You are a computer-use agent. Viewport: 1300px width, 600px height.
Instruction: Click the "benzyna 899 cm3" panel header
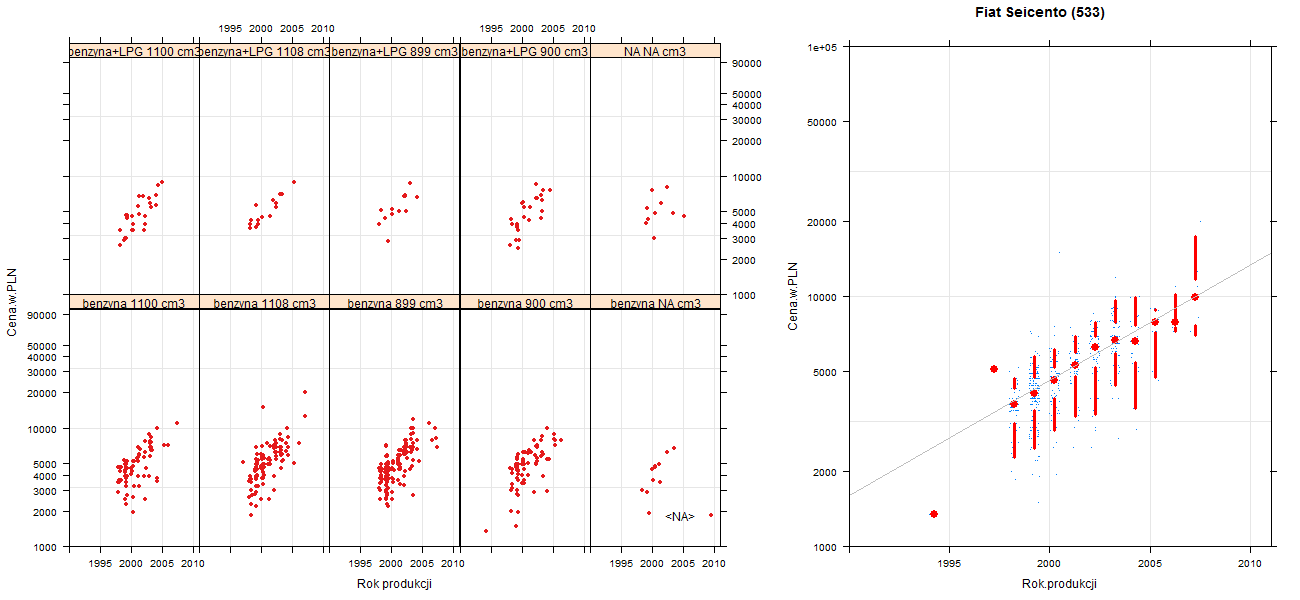tap(394, 303)
